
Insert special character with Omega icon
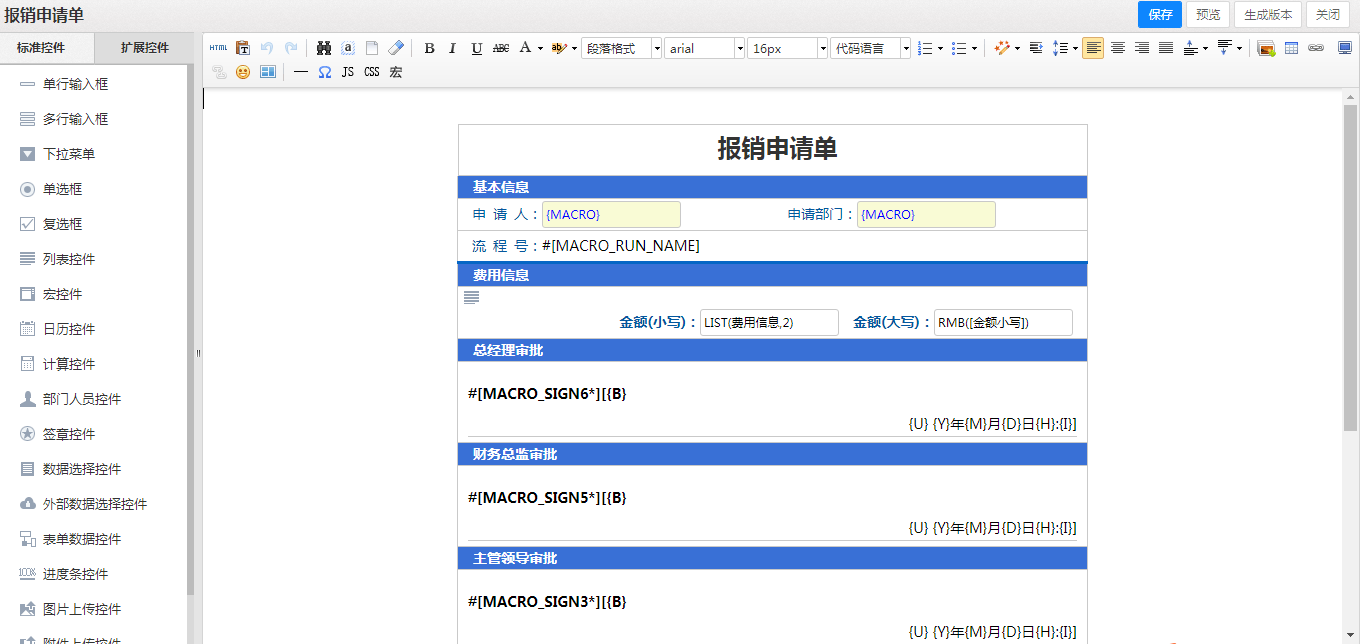pyautogui.click(x=325, y=72)
